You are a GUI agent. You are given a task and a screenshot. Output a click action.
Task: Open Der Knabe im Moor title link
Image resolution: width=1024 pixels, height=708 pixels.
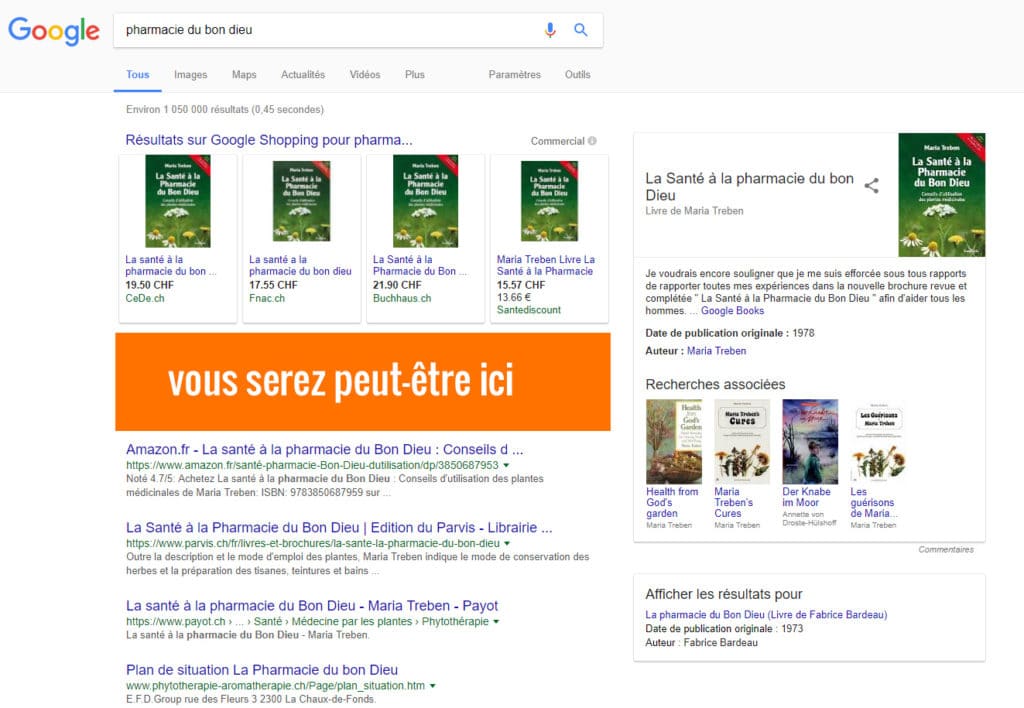point(807,497)
